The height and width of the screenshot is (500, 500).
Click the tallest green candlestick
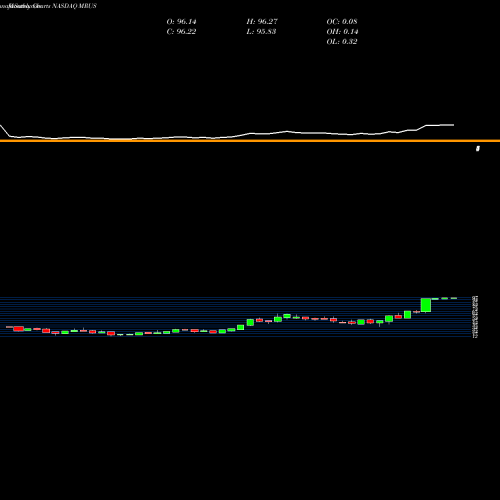[x=426, y=305]
